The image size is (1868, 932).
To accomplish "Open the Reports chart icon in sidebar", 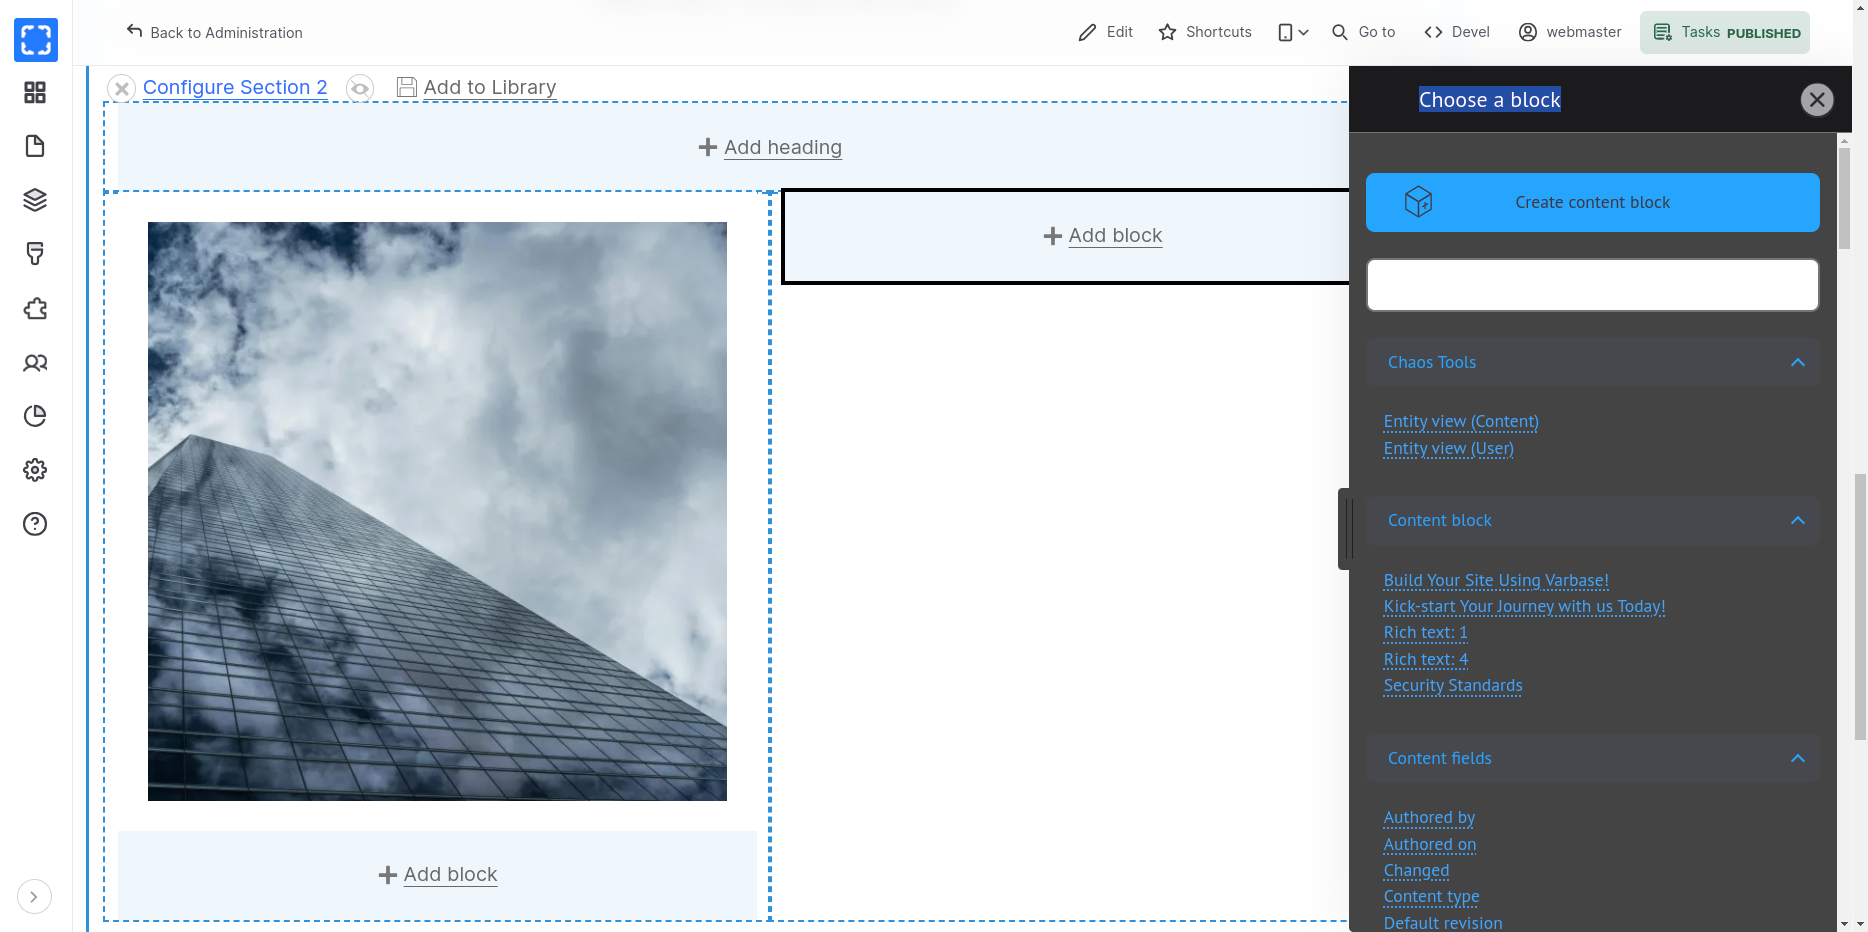I will pyautogui.click(x=35, y=416).
